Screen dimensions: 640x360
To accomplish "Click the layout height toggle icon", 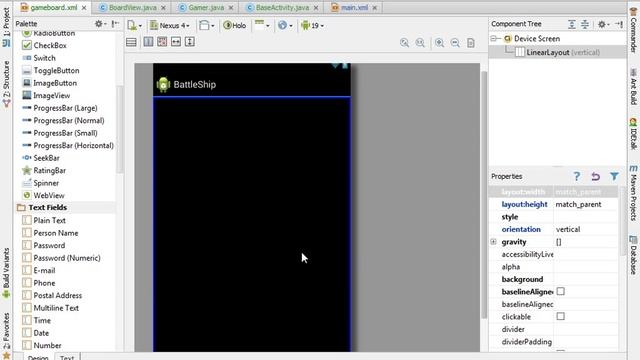I will tap(190, 42).
